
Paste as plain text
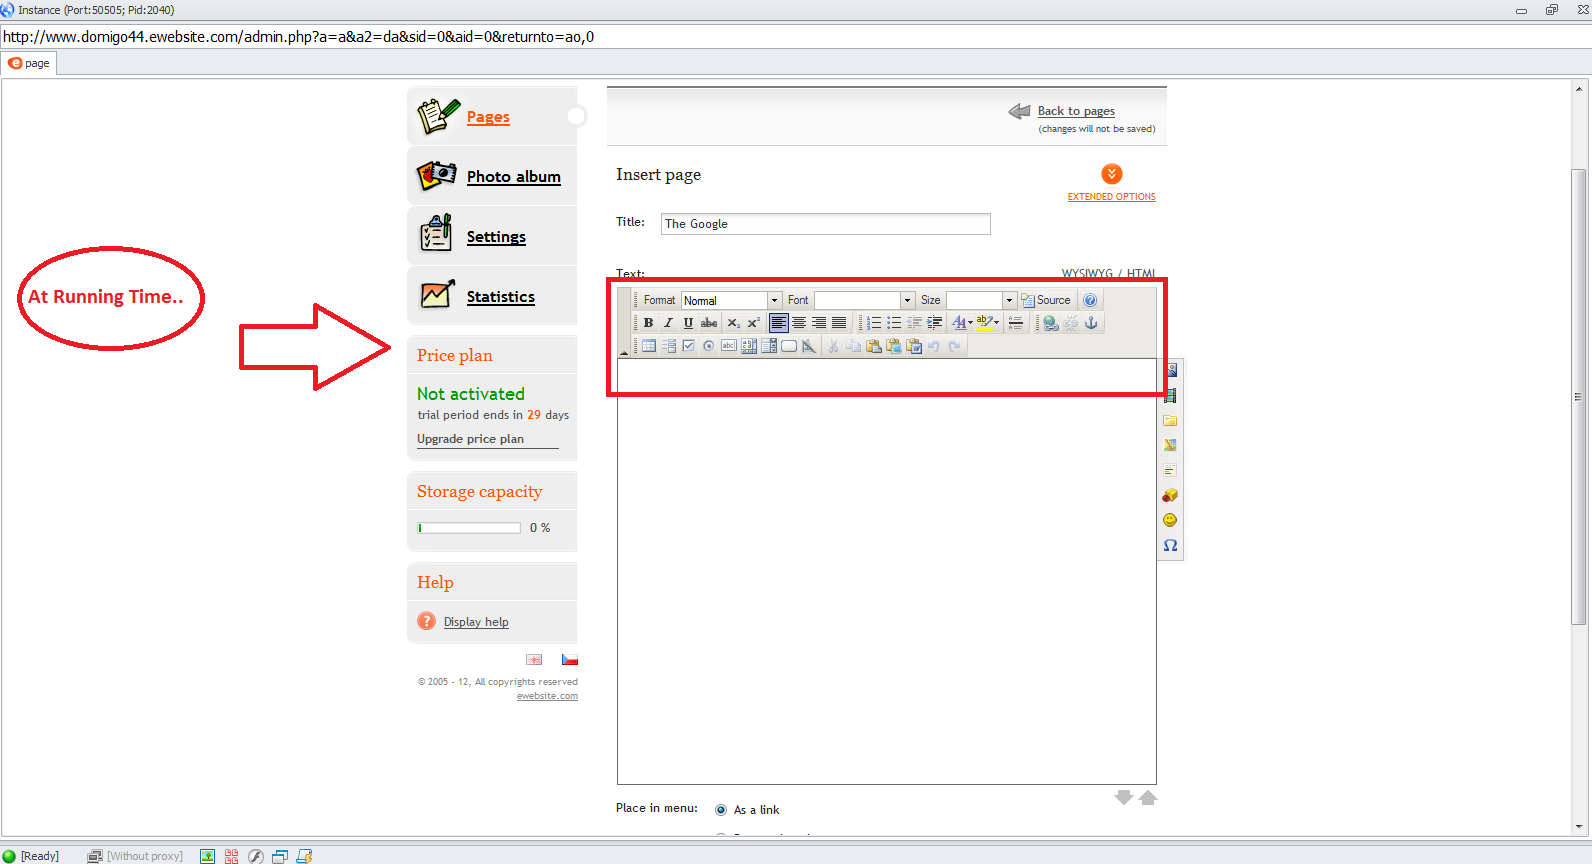point(894,346)
